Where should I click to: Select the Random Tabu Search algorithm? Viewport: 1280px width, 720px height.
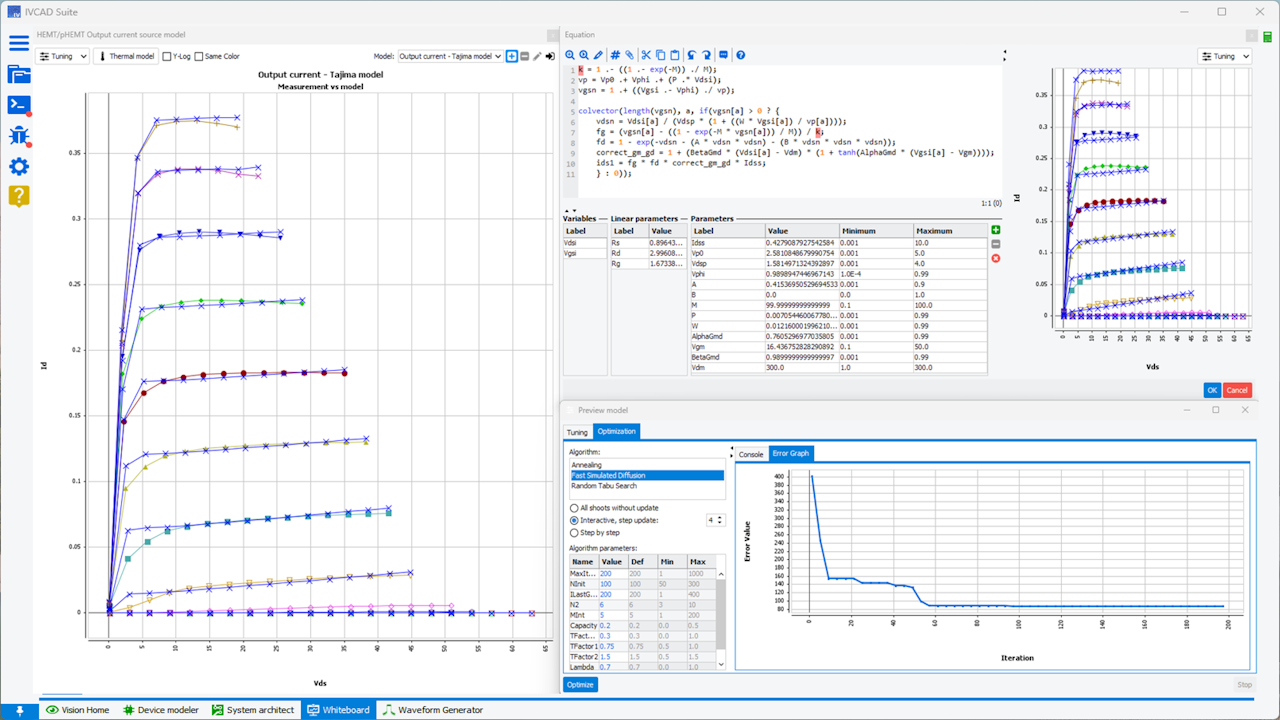(646, 486)
